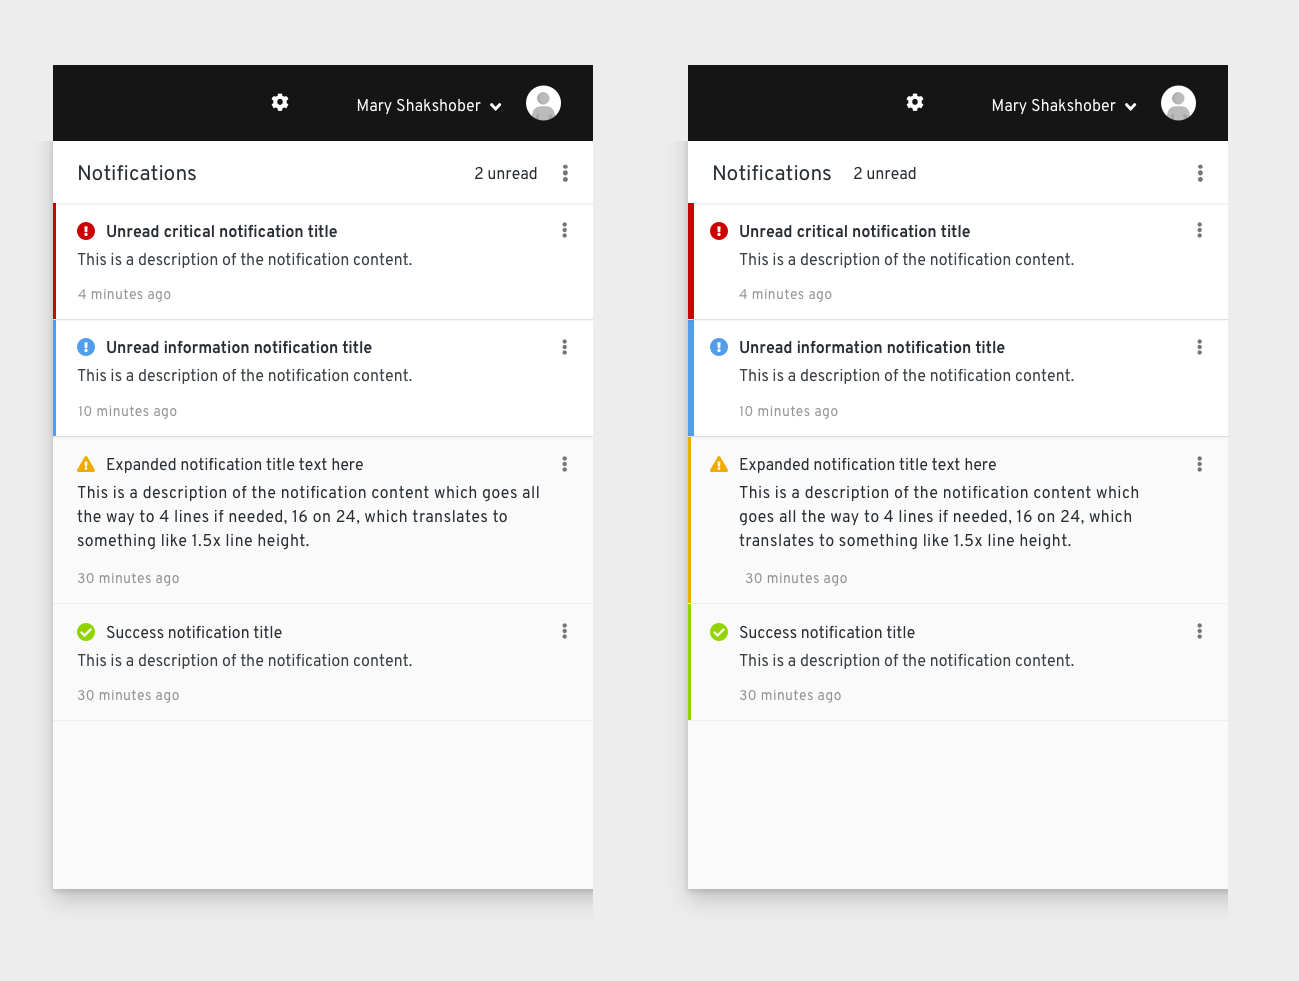This screenshot has width=1299, height=981.
Task: Open settings gear in left panel header
Action: 280,102
